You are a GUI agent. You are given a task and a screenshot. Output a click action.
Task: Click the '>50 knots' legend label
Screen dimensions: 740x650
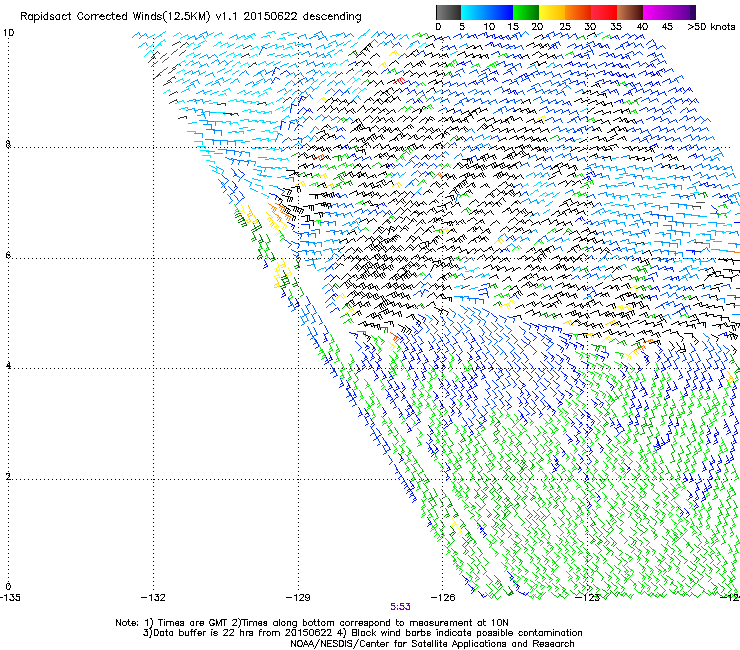tap(711, 27)
